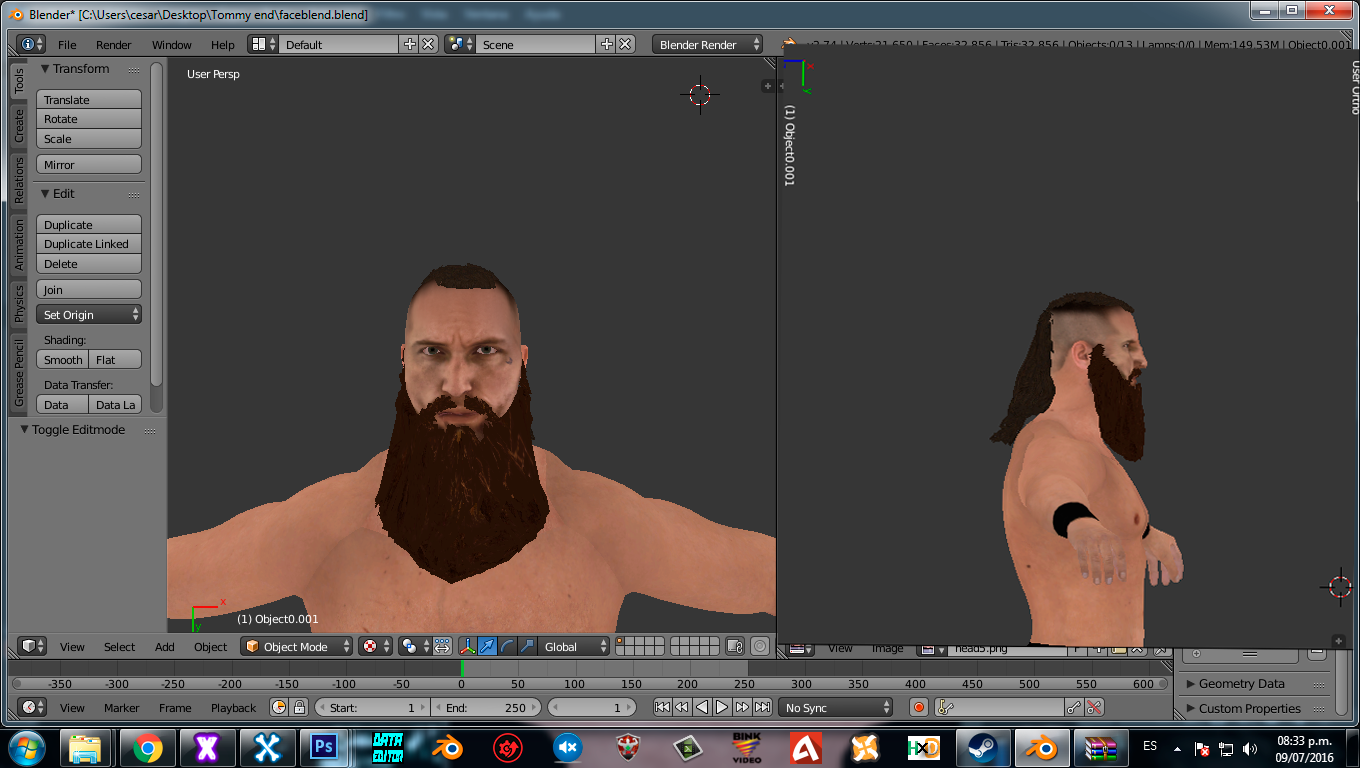Toggle lock layers to scene
The height and width of the screenshot is (768, 1360).
(734, 646)
